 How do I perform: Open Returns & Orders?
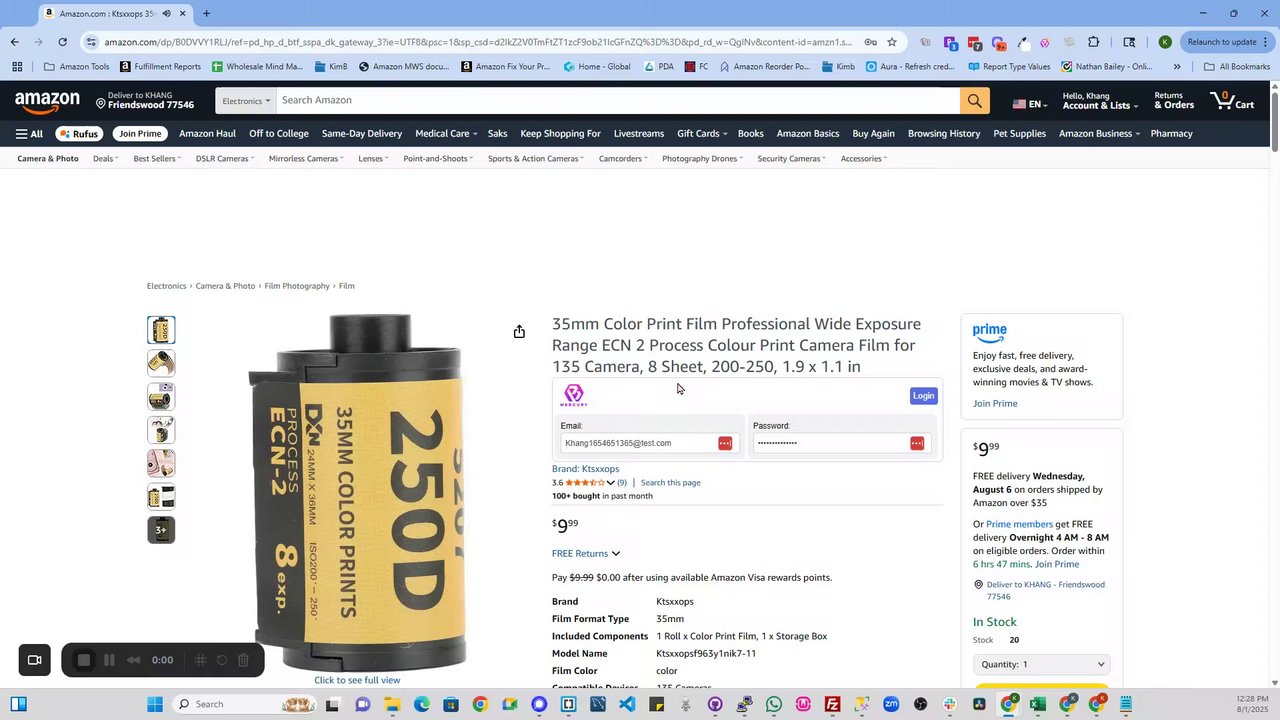tap(1174, 101)
